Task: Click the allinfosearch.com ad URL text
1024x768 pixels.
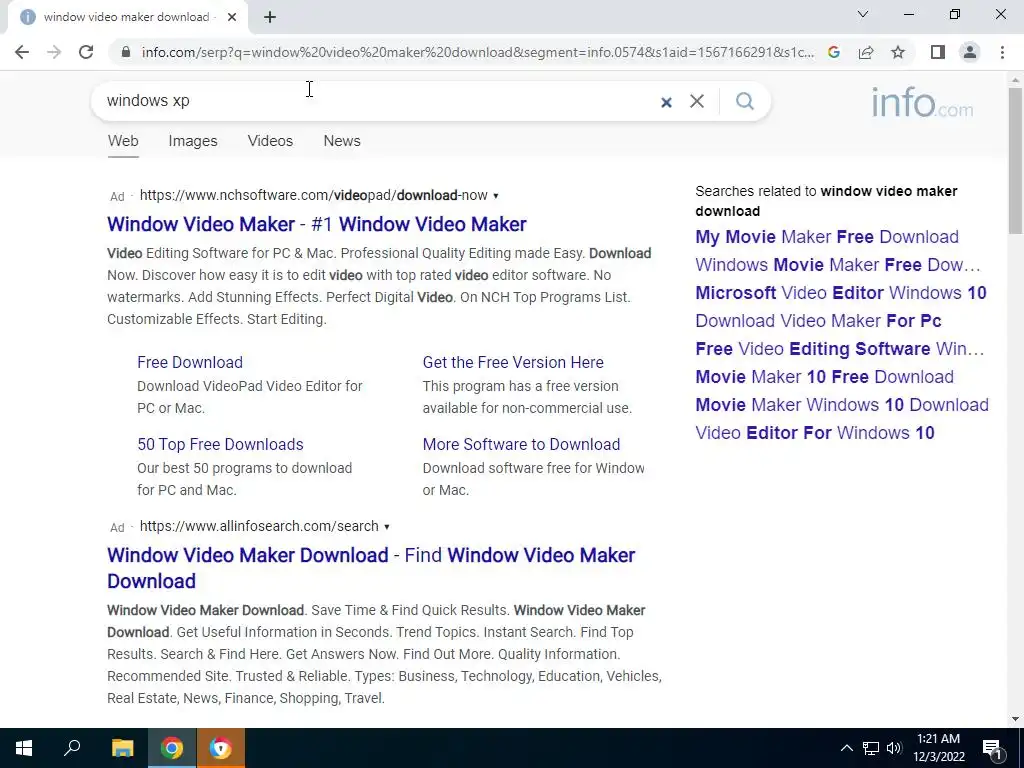Action: pyautogui.click(x=259, y=526)
